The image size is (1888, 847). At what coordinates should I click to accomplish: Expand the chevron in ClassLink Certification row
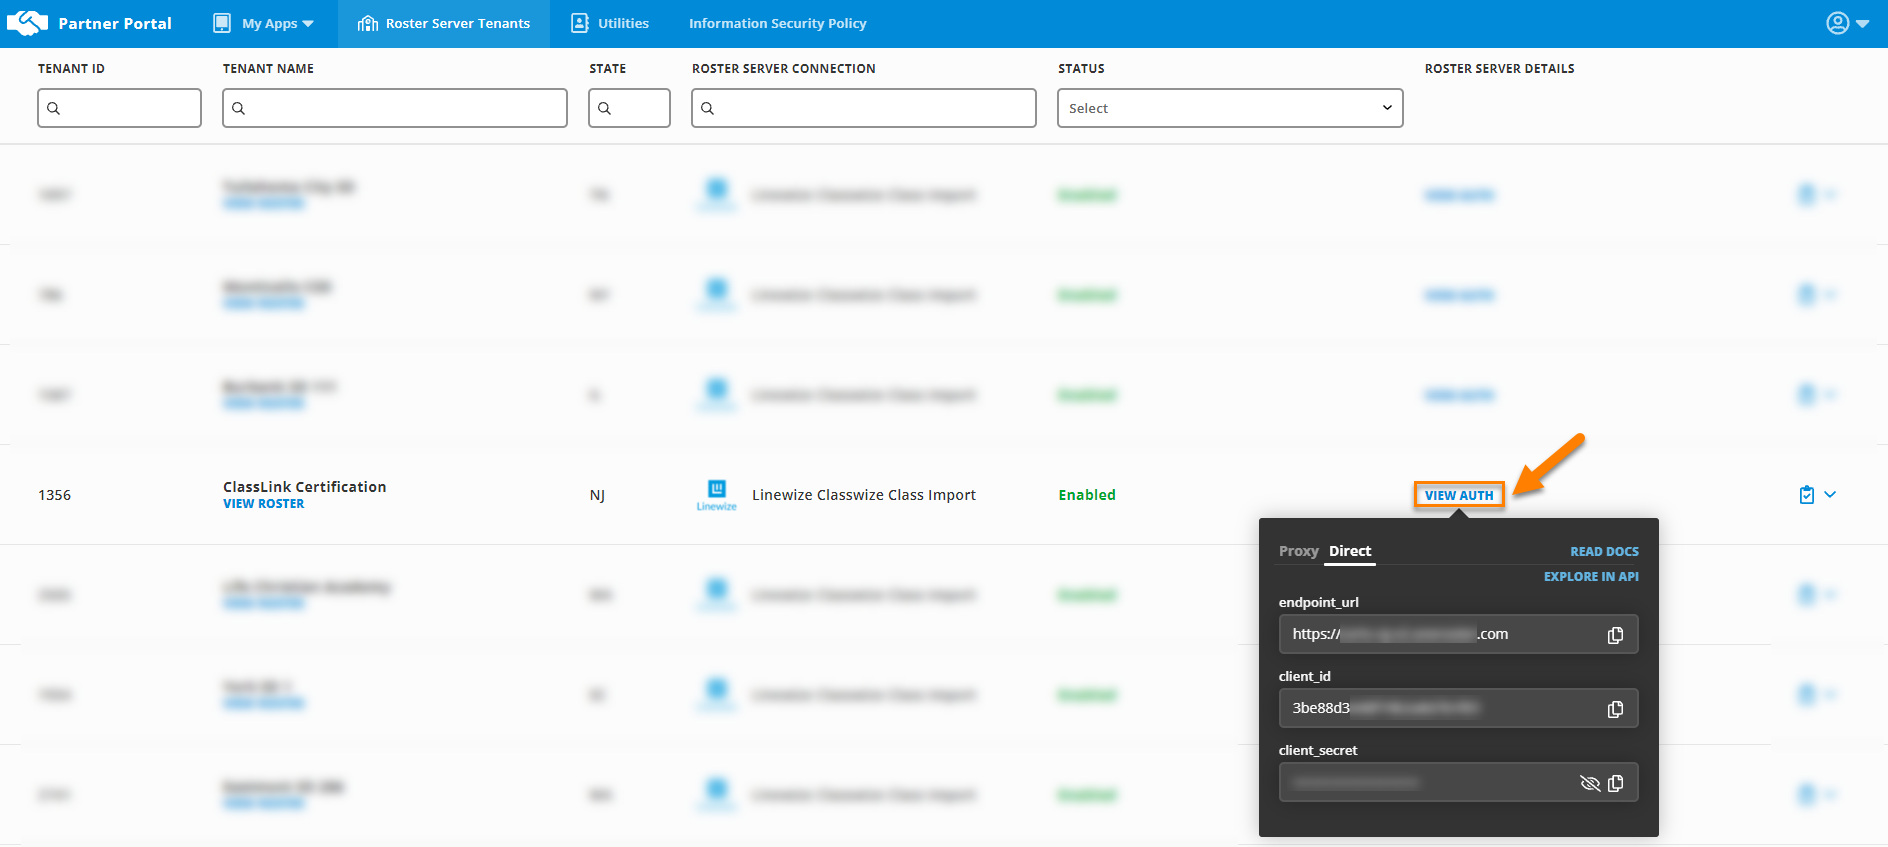point(1830,494)
